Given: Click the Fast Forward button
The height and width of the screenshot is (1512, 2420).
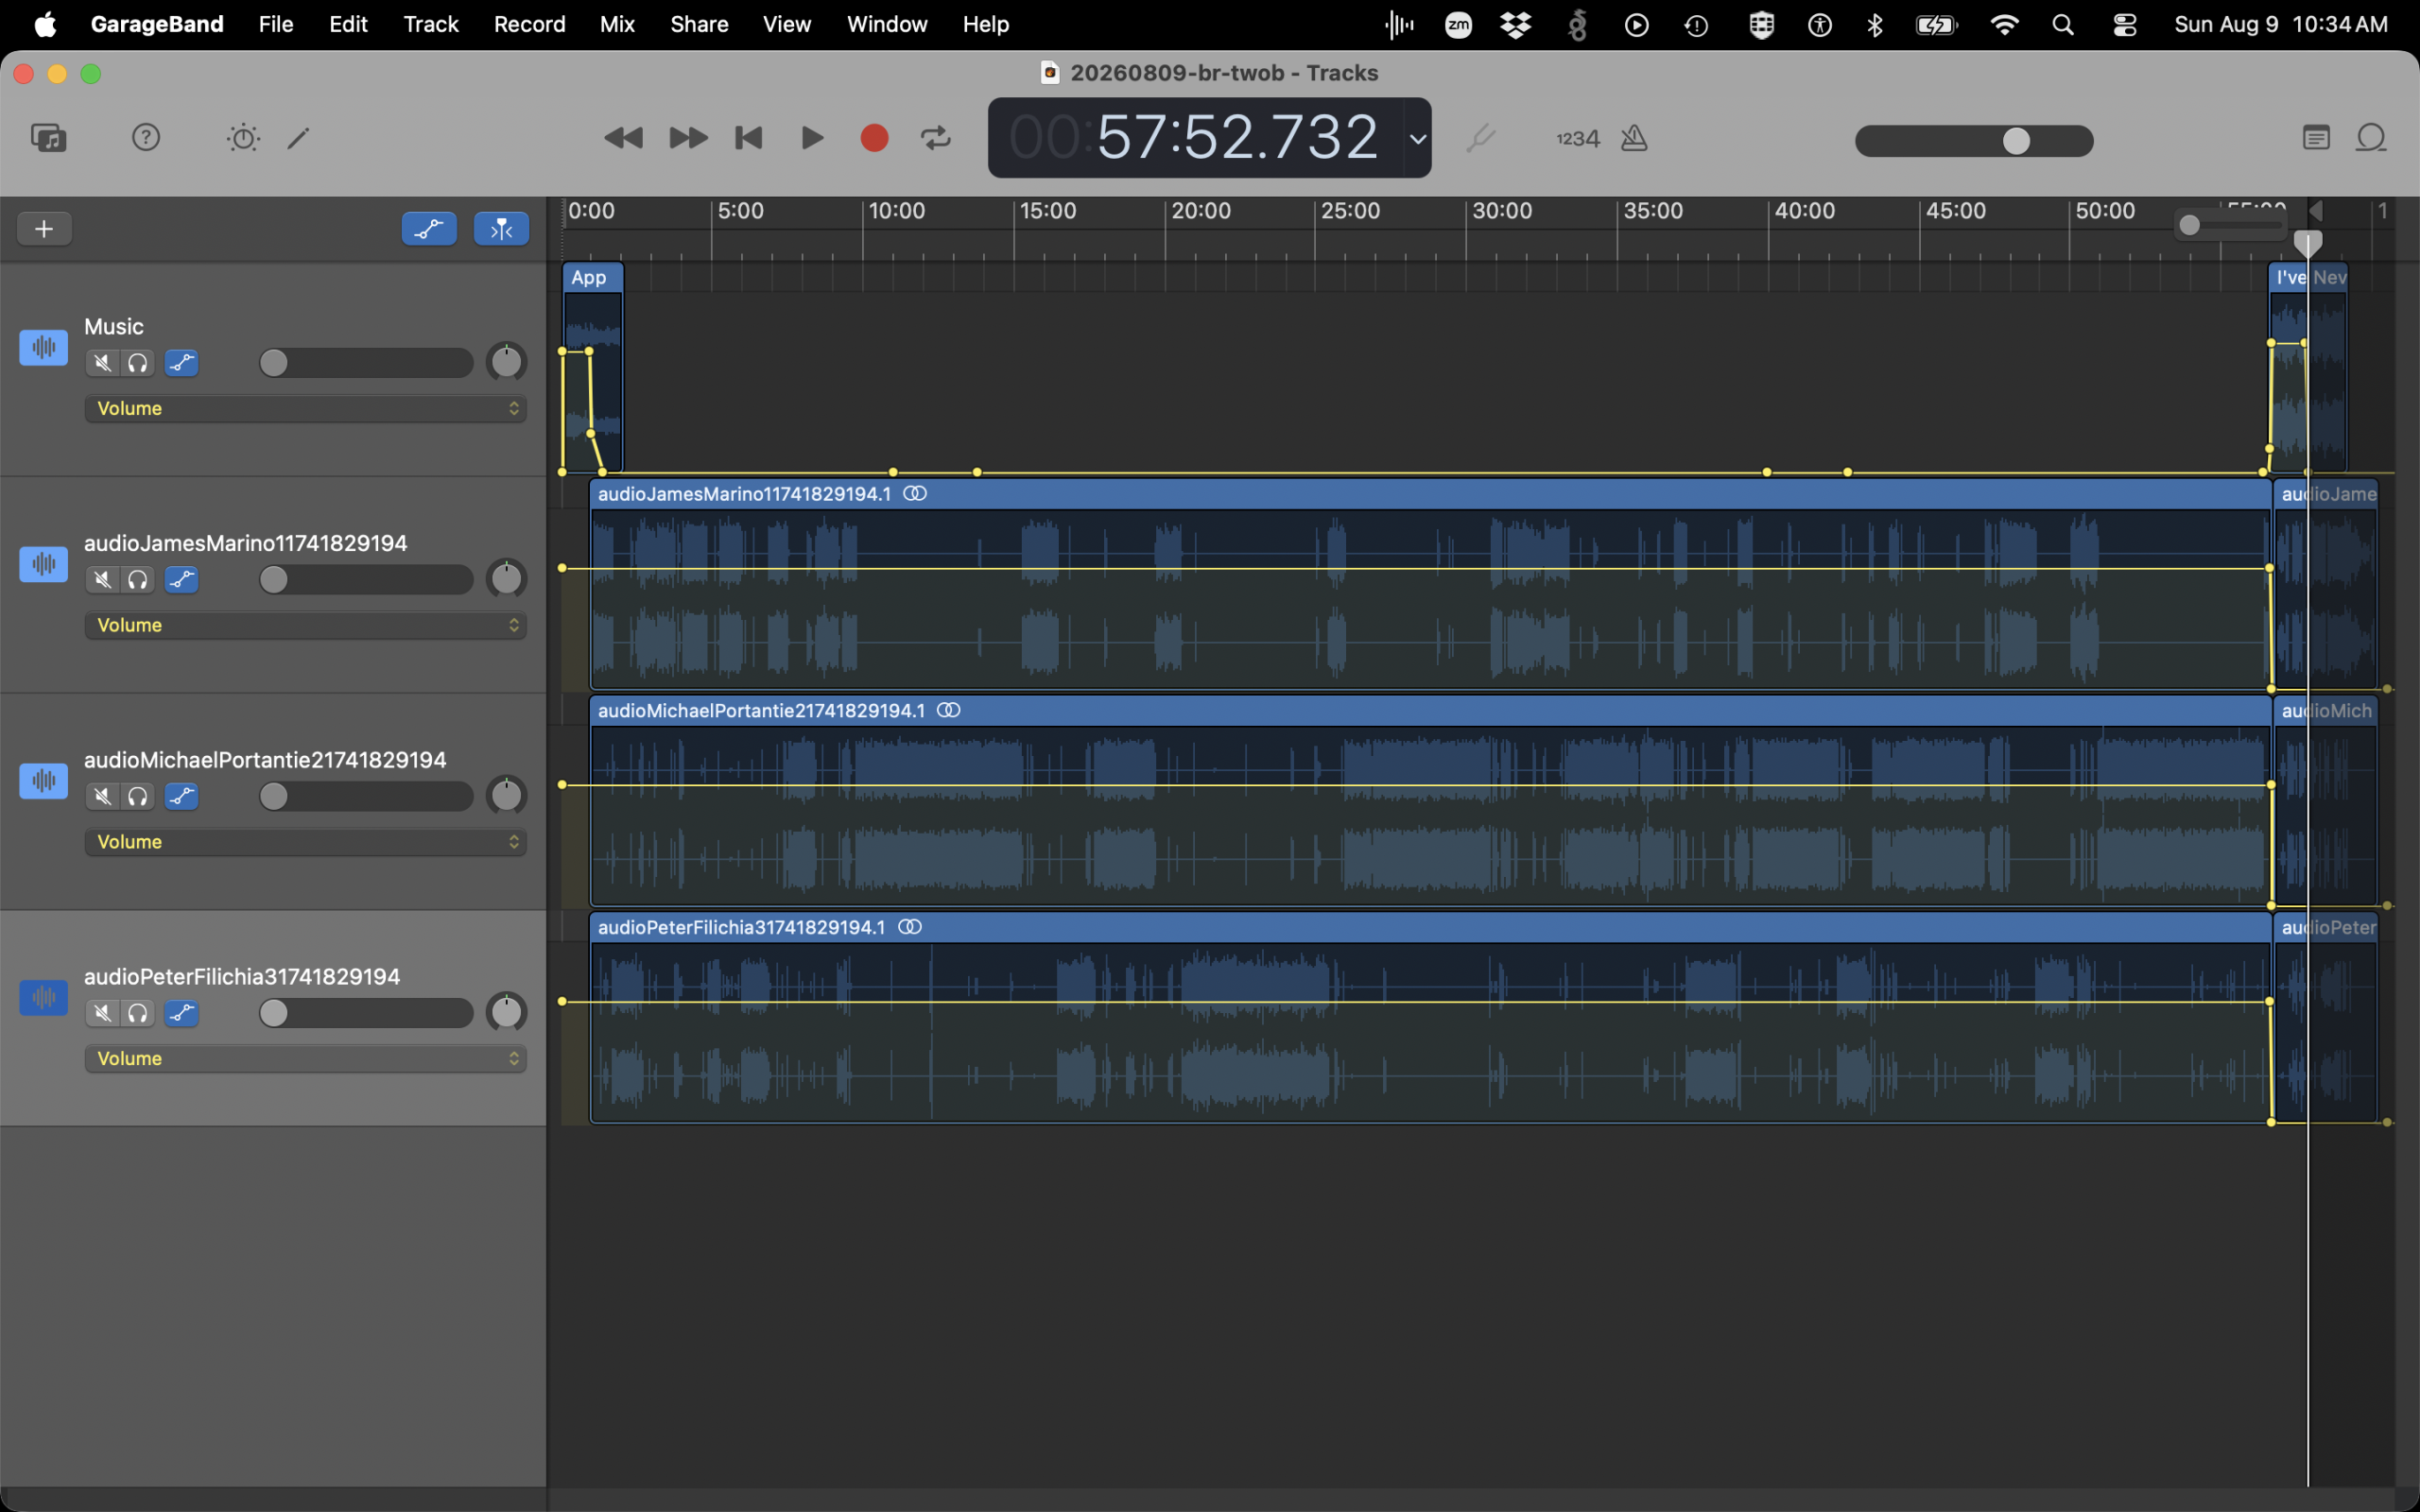Looking at the screenshot, I should 688,138.
